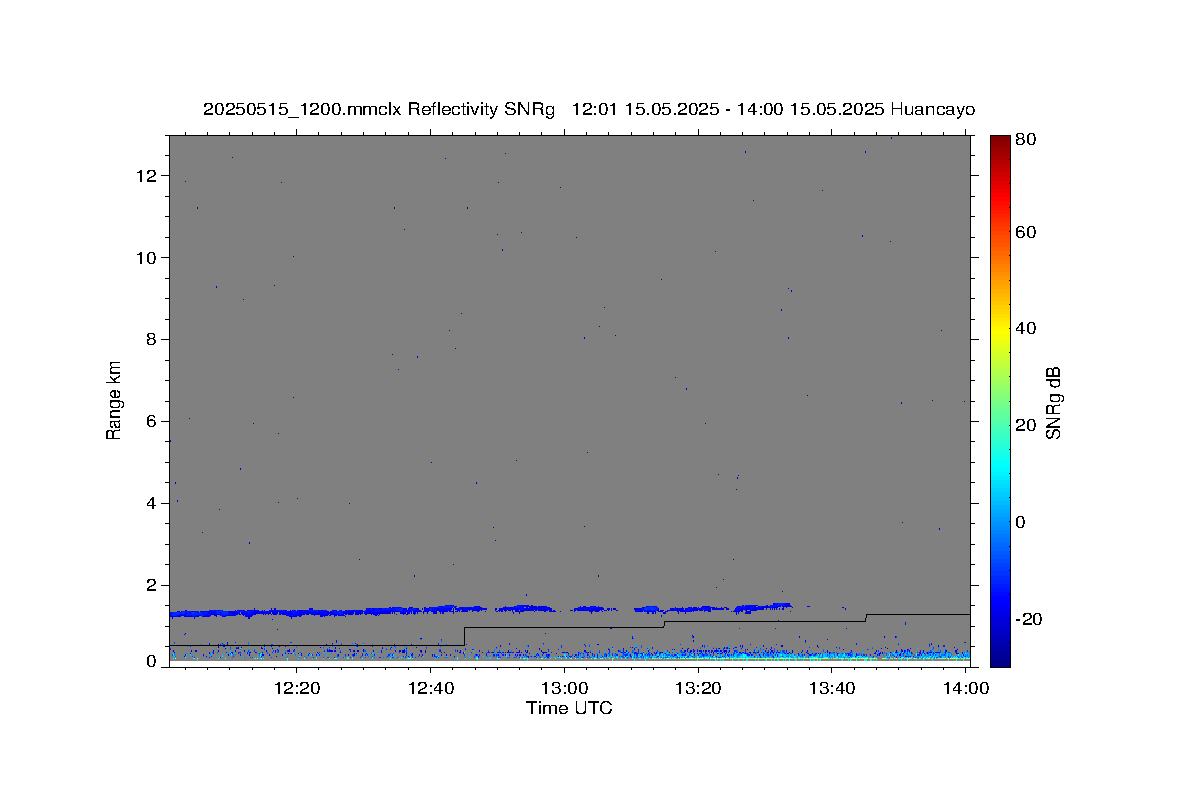Click the 13:00 time tick label
This screenshot has height=800, width=1200.
tap(564, 688)
